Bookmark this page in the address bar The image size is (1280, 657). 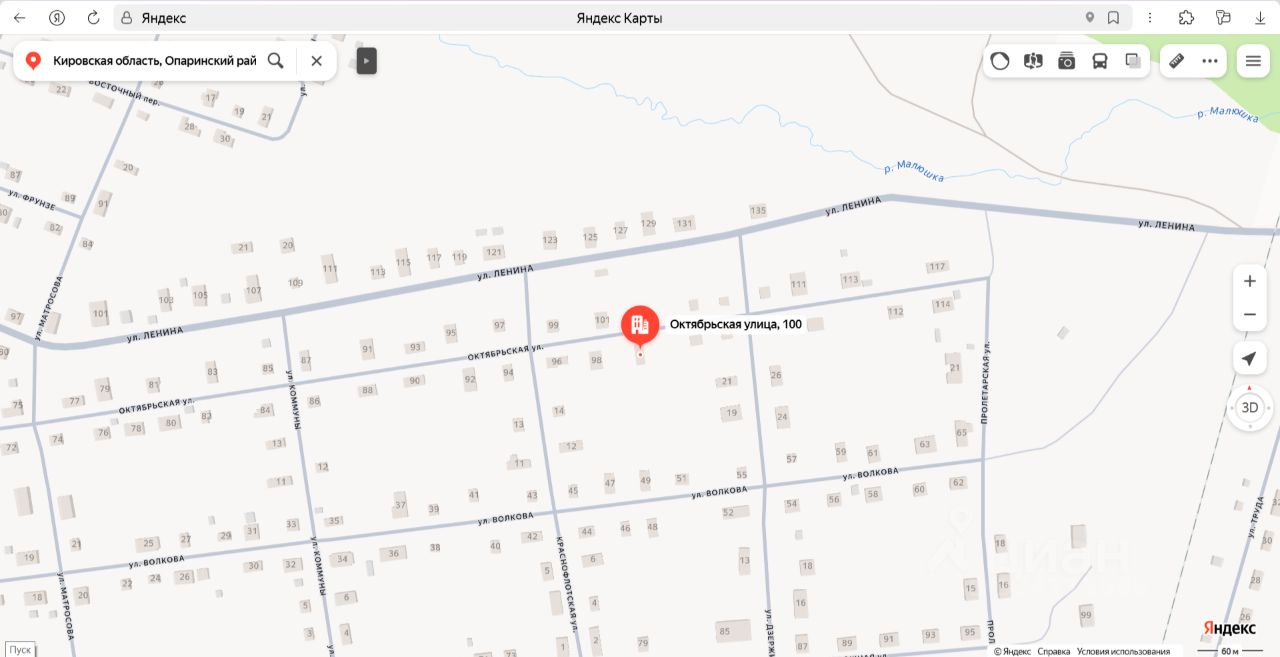(1113, 18)
